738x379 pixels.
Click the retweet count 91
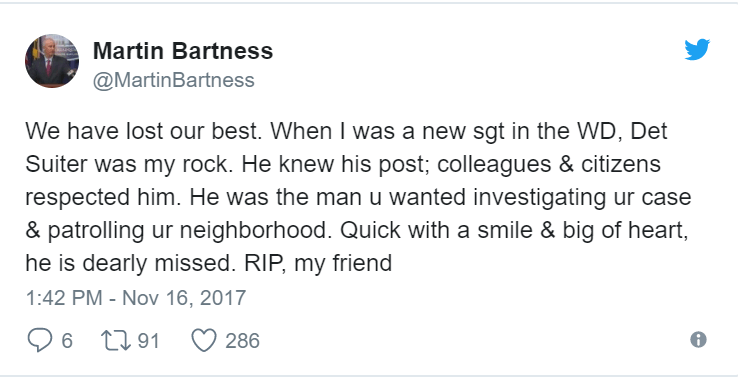tap(148, 341)
